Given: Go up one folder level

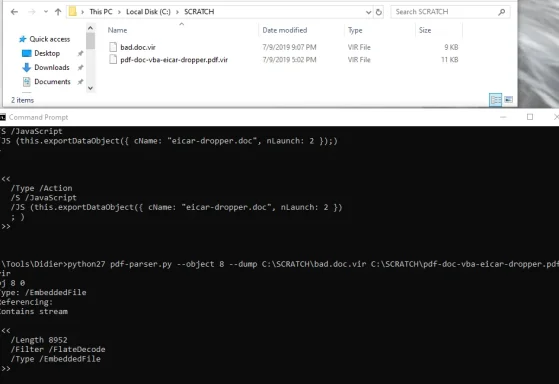Looking at the screenshot, I should pos(58,12).
